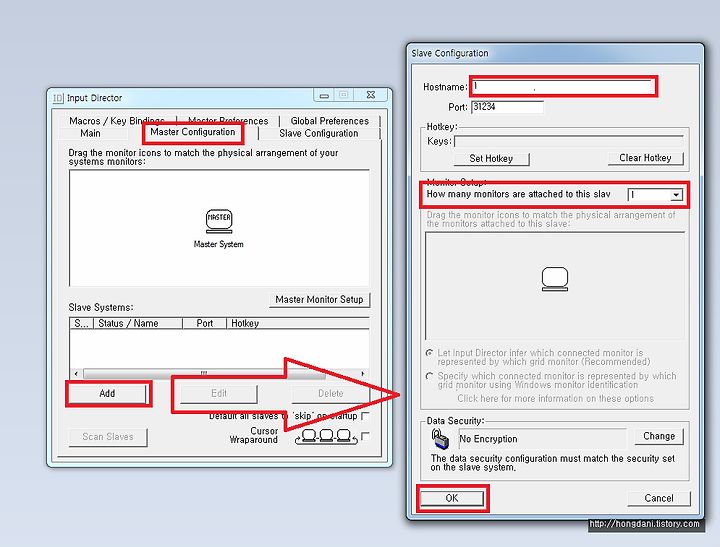Open the more information on options link
Screen dimensions: 720x547
[x=555, y=399]
